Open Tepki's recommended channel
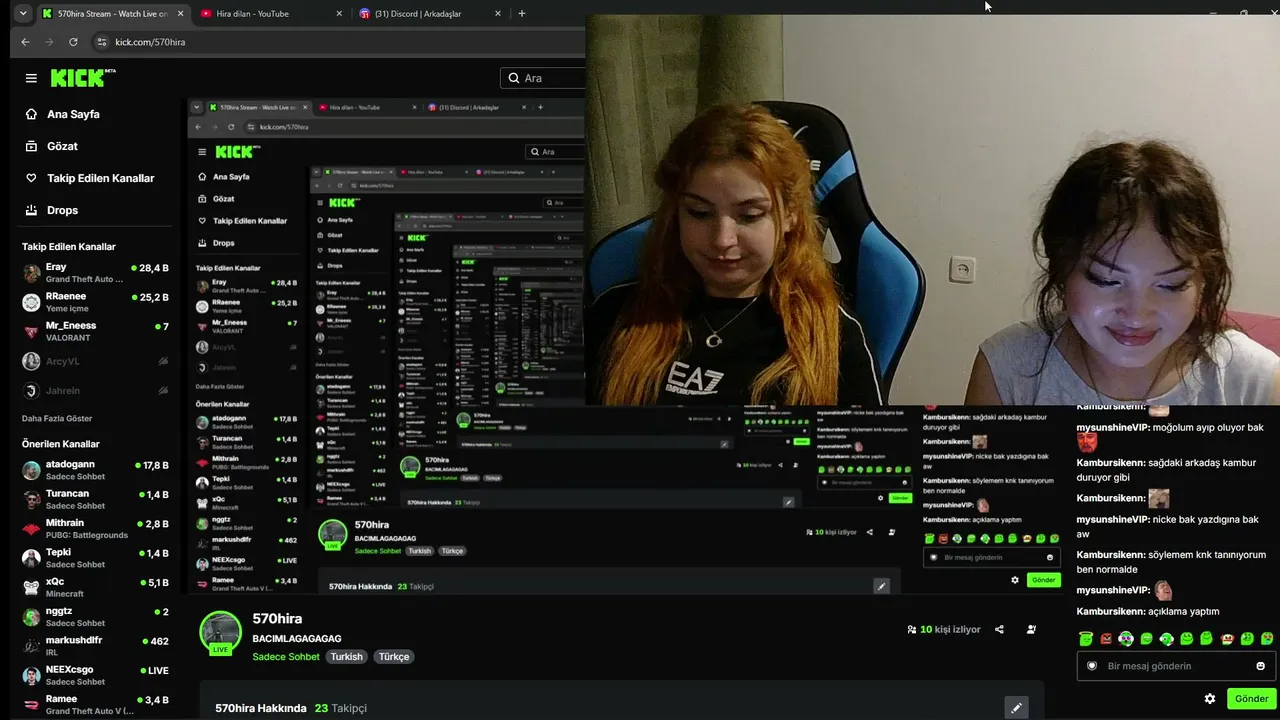The image size is (1280, 720). (96, 558)
